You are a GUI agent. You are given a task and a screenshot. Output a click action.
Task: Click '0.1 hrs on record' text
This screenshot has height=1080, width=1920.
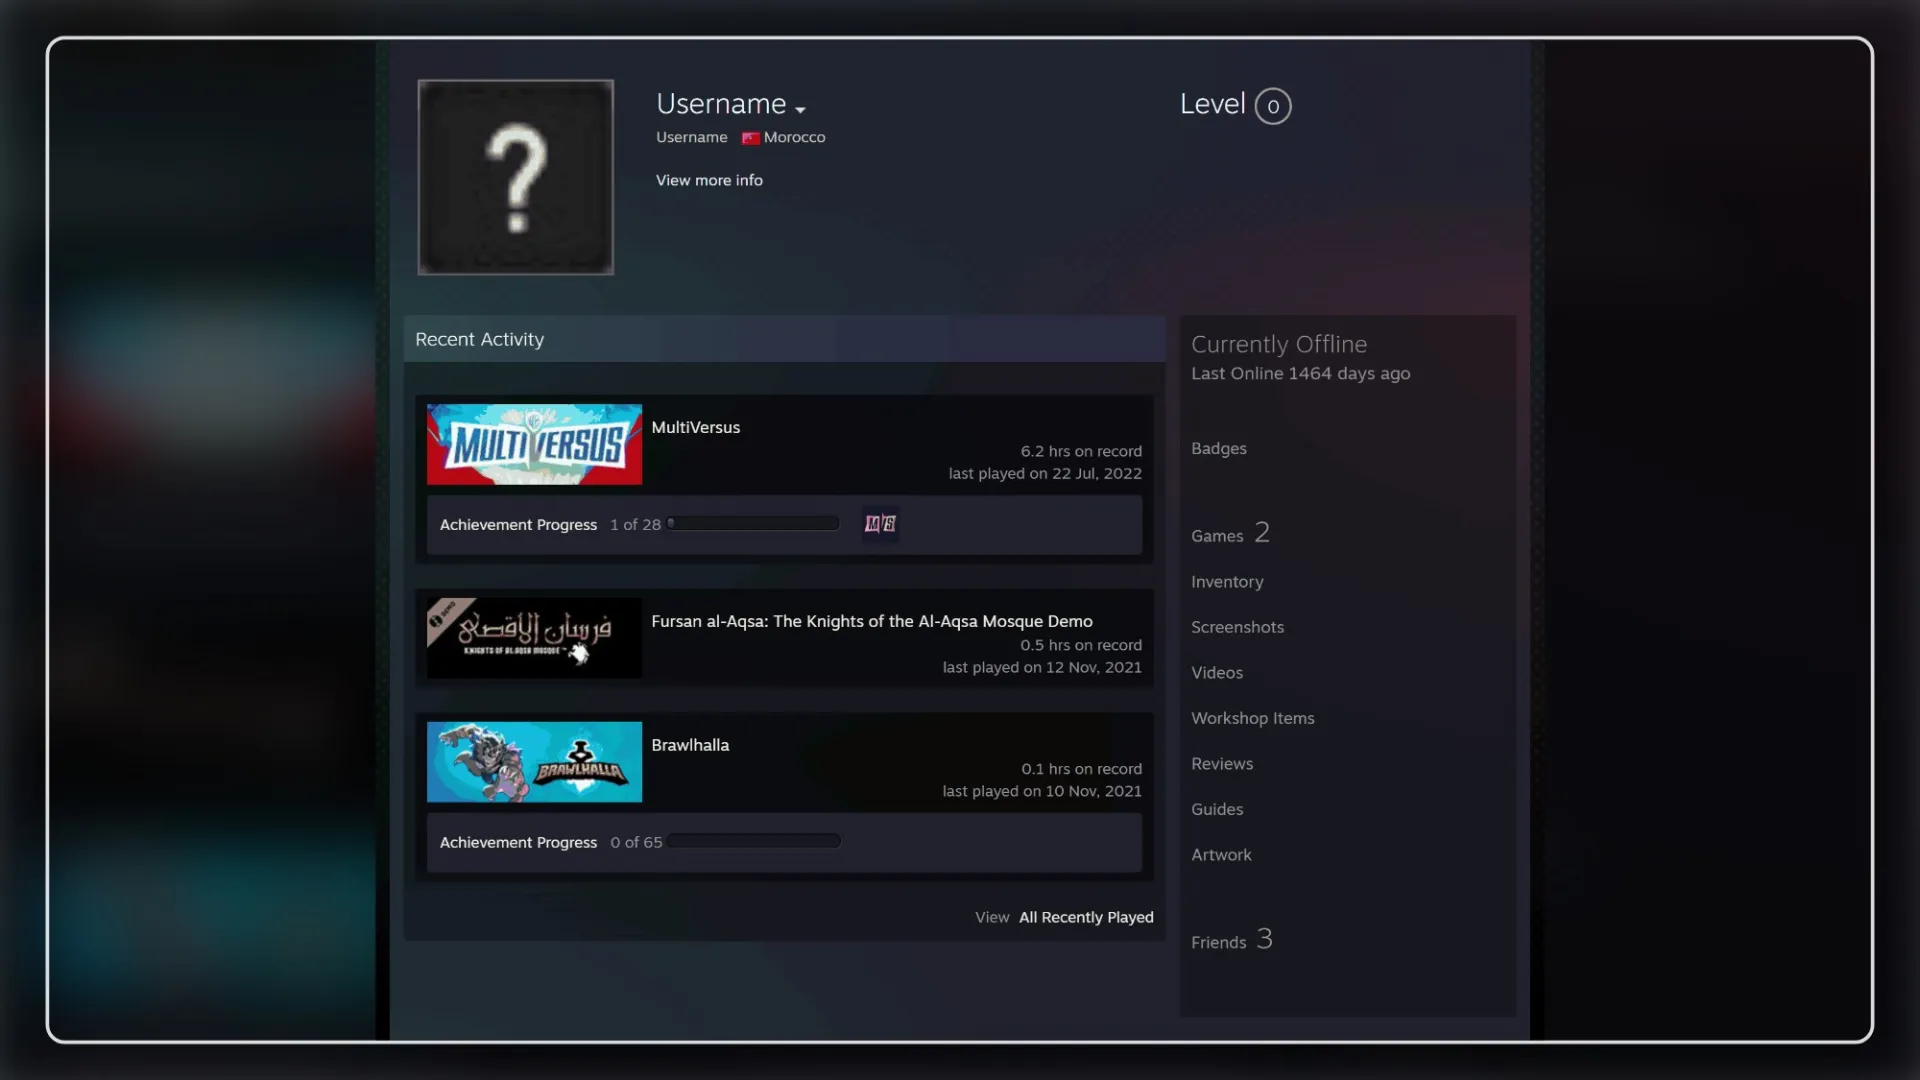point(1081,769)
